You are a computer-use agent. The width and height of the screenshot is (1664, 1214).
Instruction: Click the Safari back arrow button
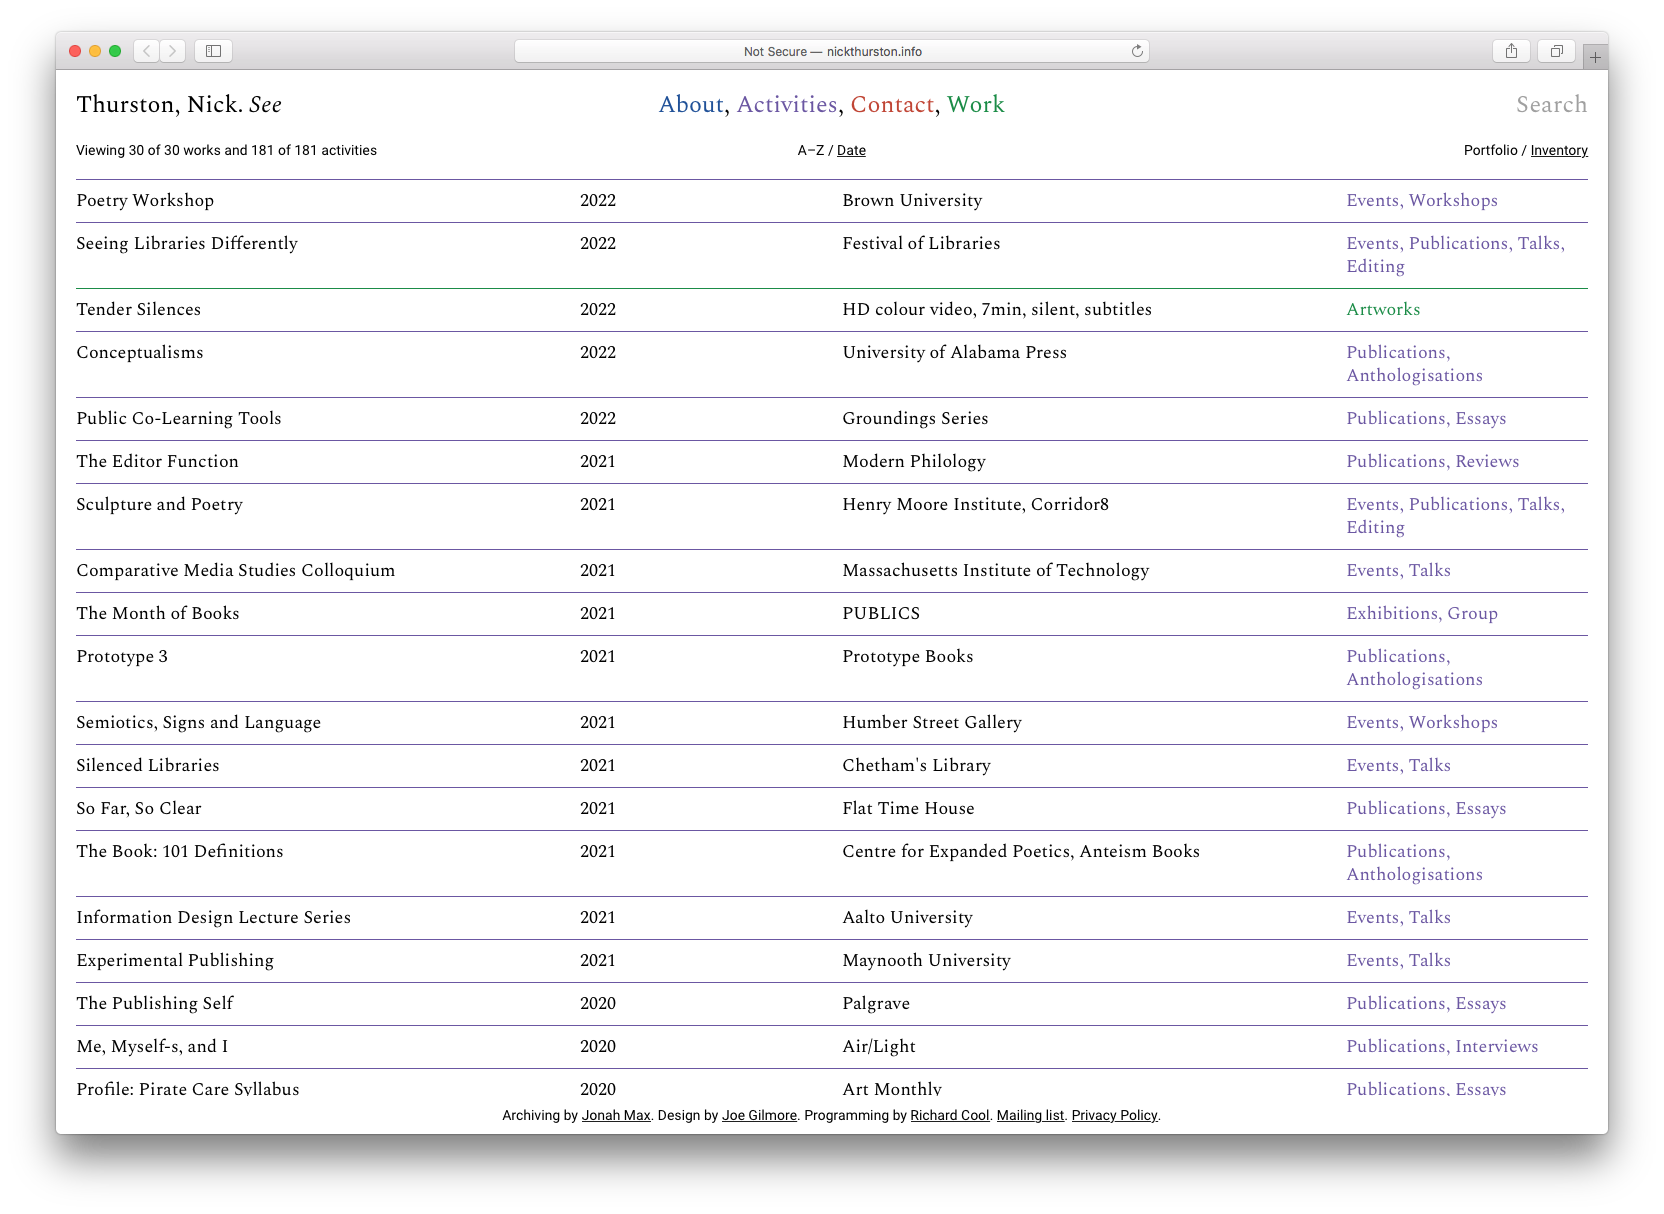[147, 51]
